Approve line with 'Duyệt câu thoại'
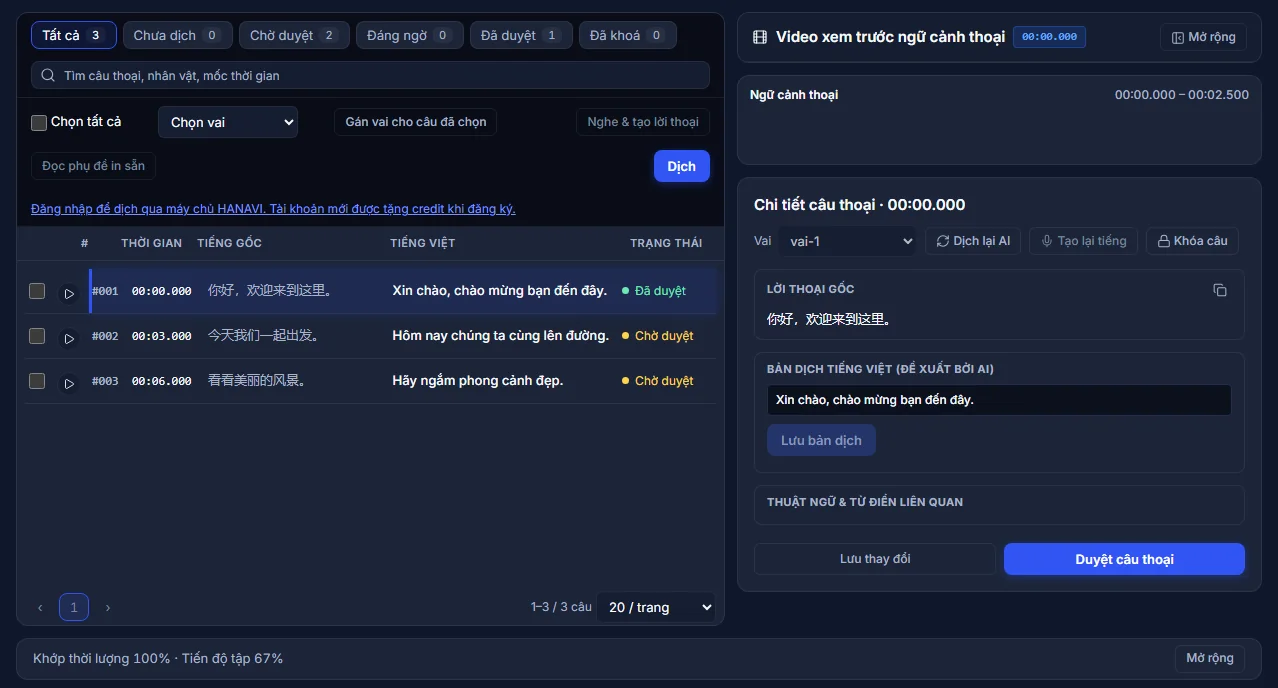Image resolution: width=1278 pixels, height=688 pixels. tap(1124, 559)
